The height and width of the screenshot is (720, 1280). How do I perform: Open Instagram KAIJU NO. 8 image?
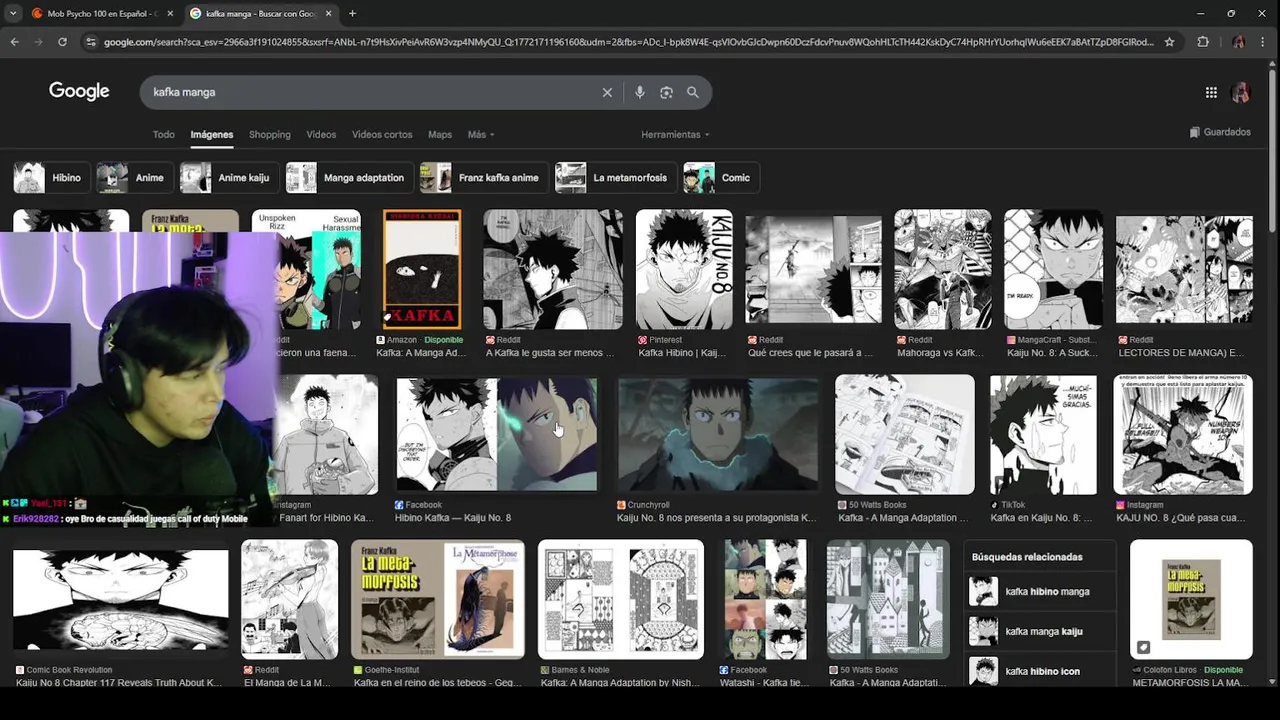click(x=1183, y=435)
